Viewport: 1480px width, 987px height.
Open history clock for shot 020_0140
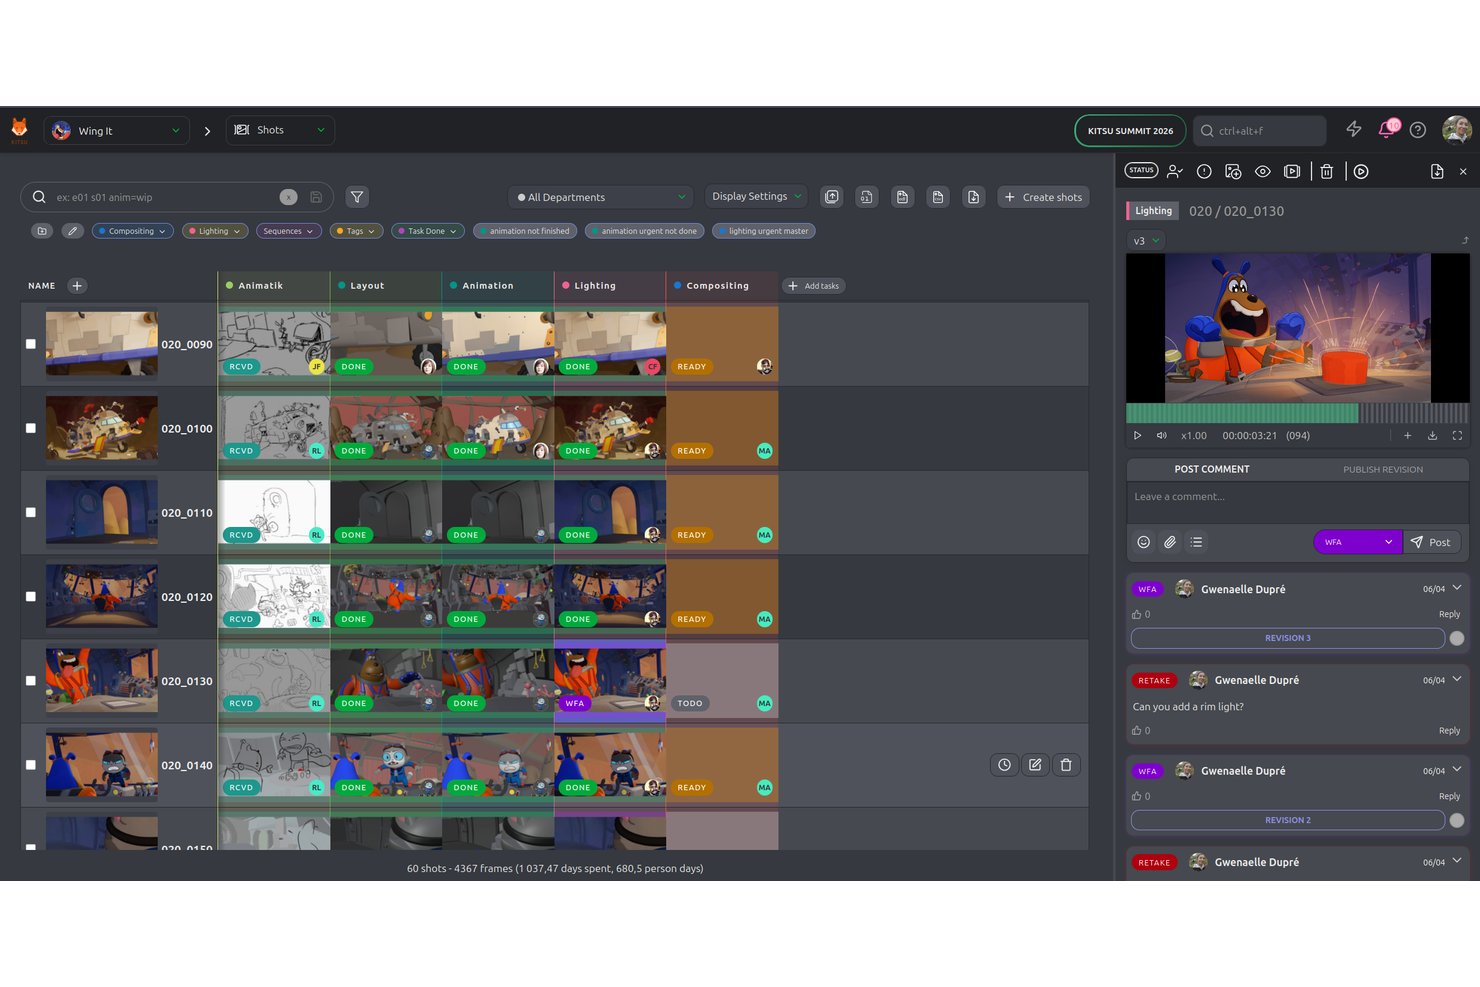[x=1005, y=765]
